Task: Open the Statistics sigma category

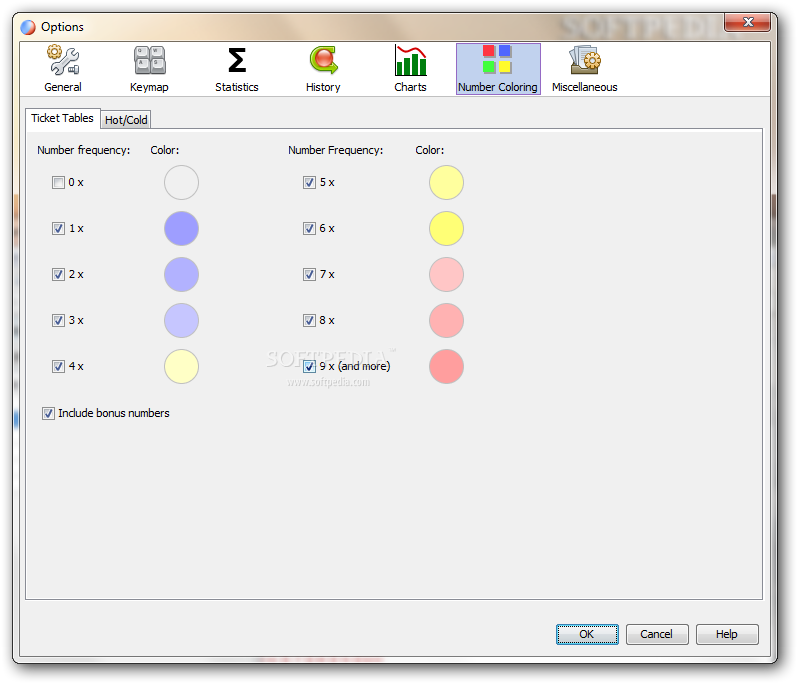Action: pos(237,69)
